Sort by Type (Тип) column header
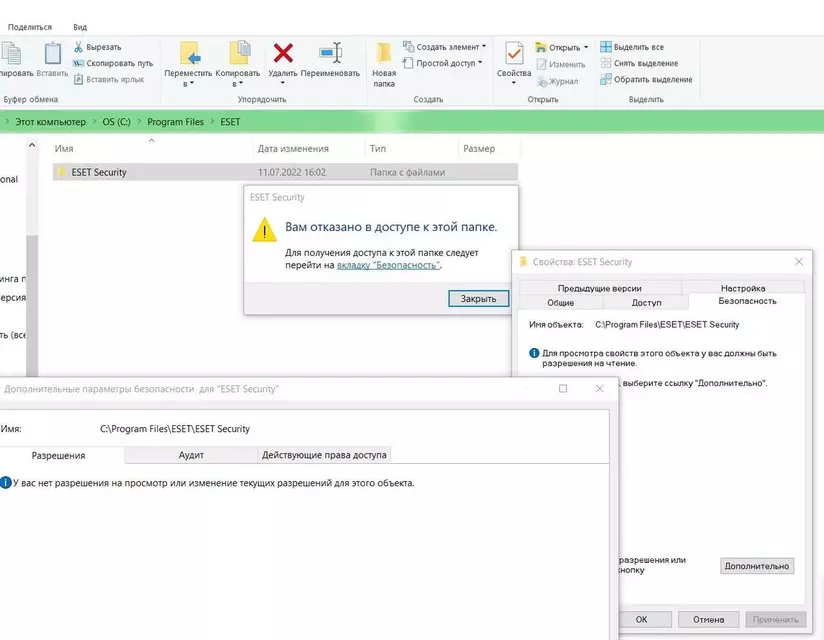Viewport: 824px width, 640px height. coord(411,148)
